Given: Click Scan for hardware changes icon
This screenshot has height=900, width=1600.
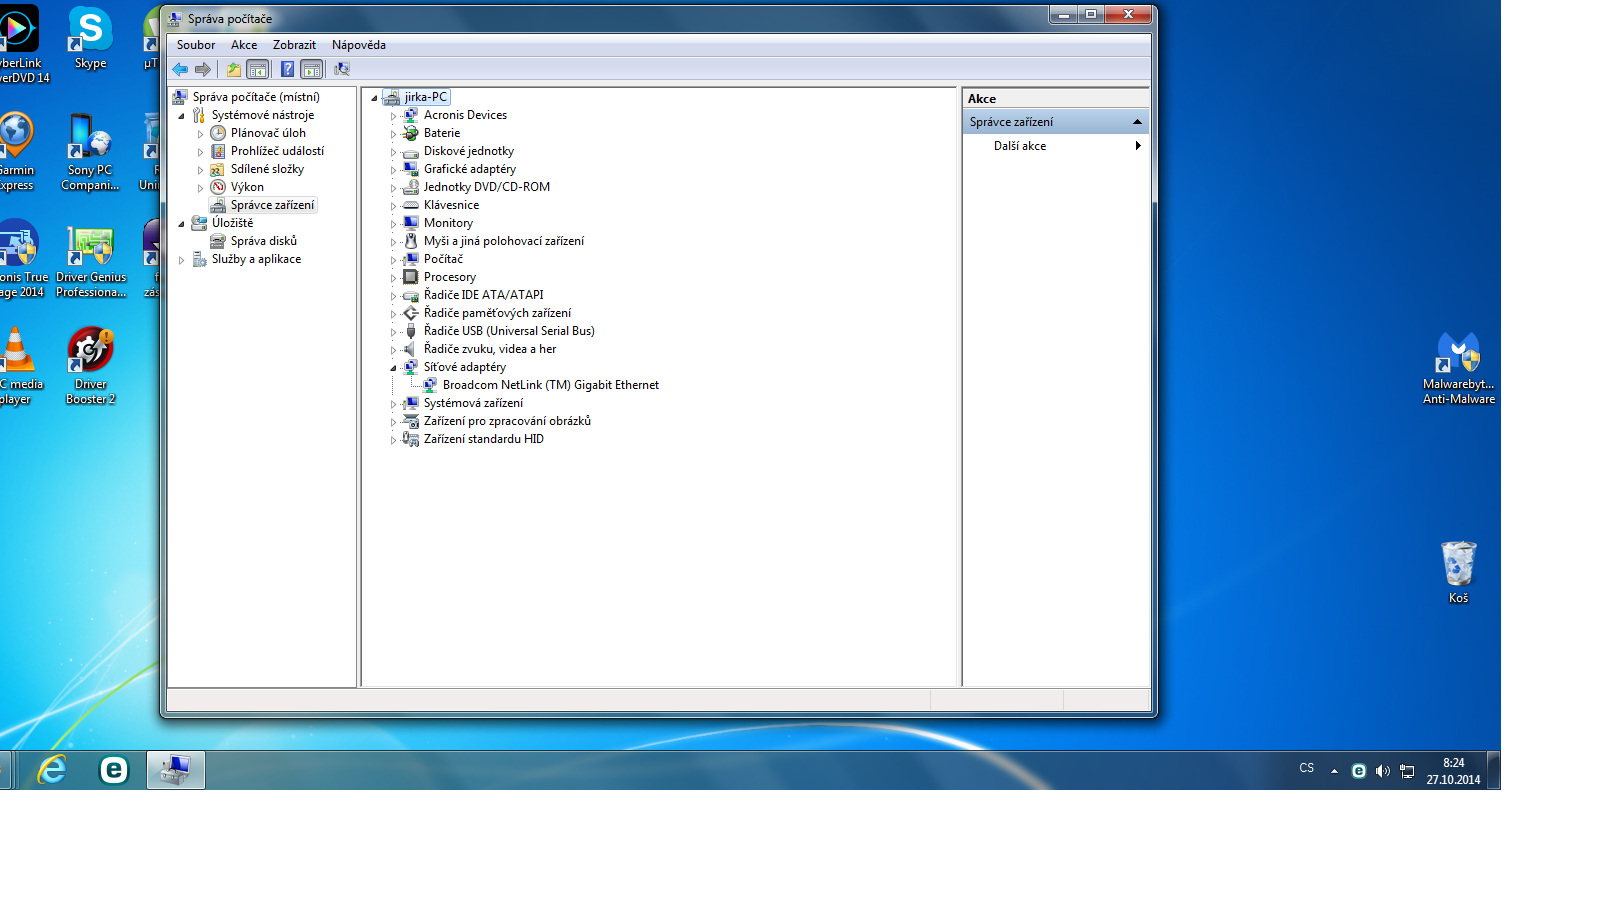Looking at the screenshot, I should click(342, 69).
